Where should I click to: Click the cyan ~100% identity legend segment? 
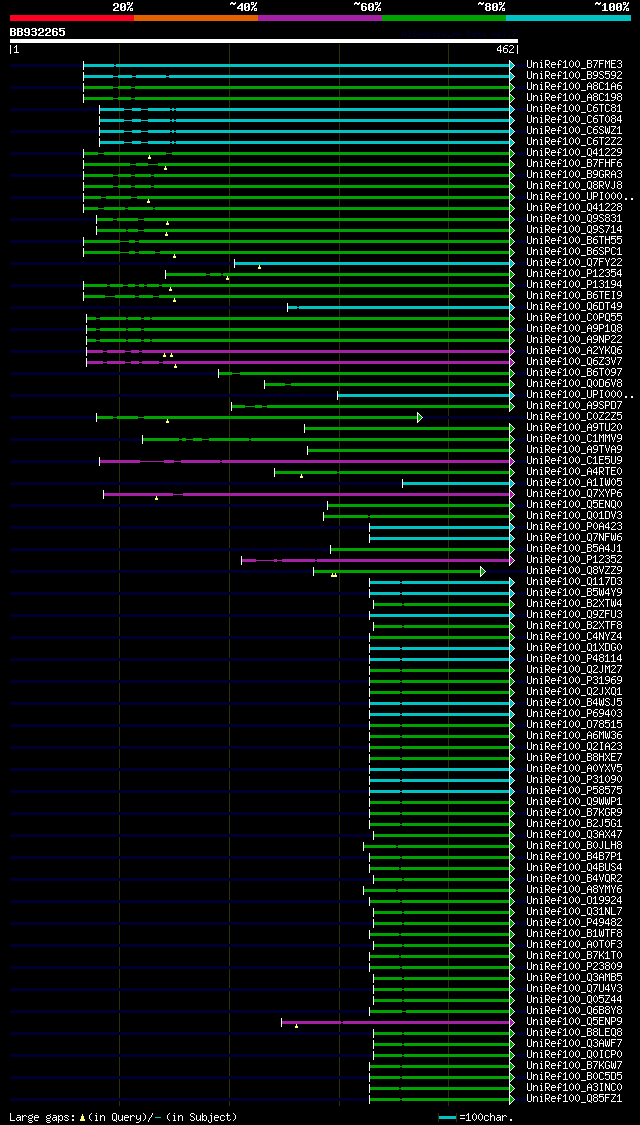568,17
